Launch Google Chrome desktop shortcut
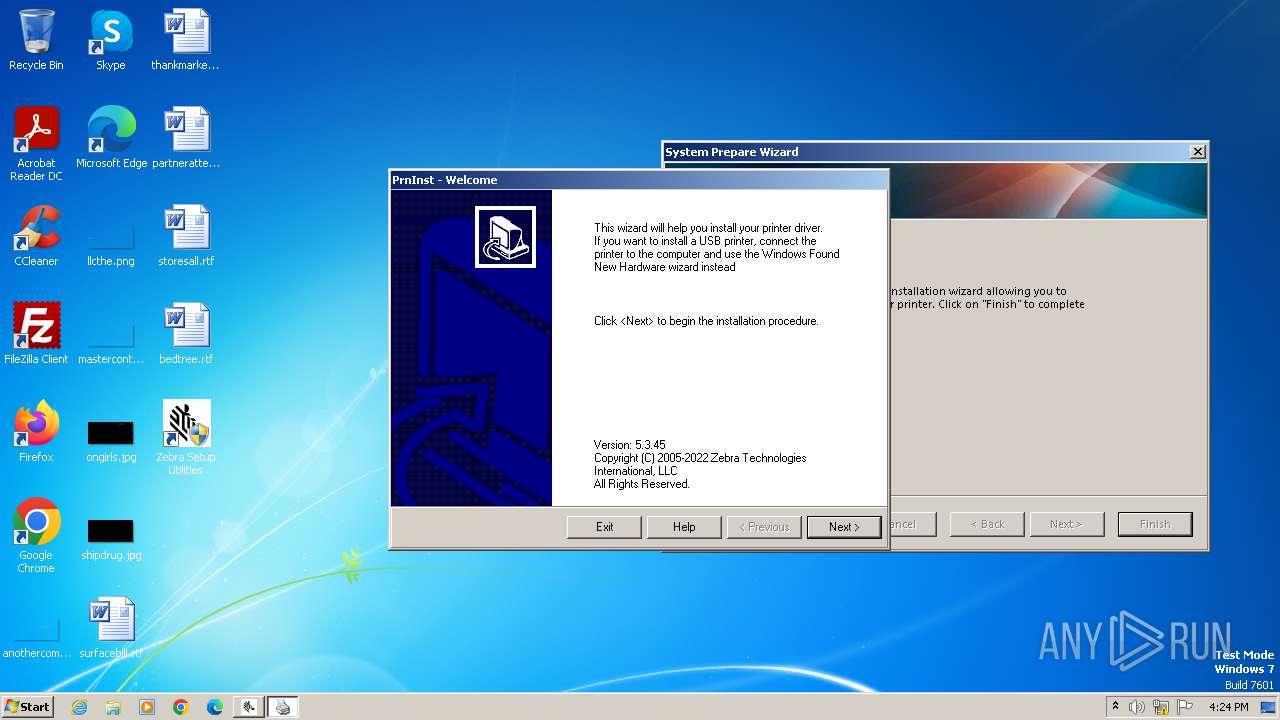This screenshot has width=1280, height=720. (x=36, y=536)
